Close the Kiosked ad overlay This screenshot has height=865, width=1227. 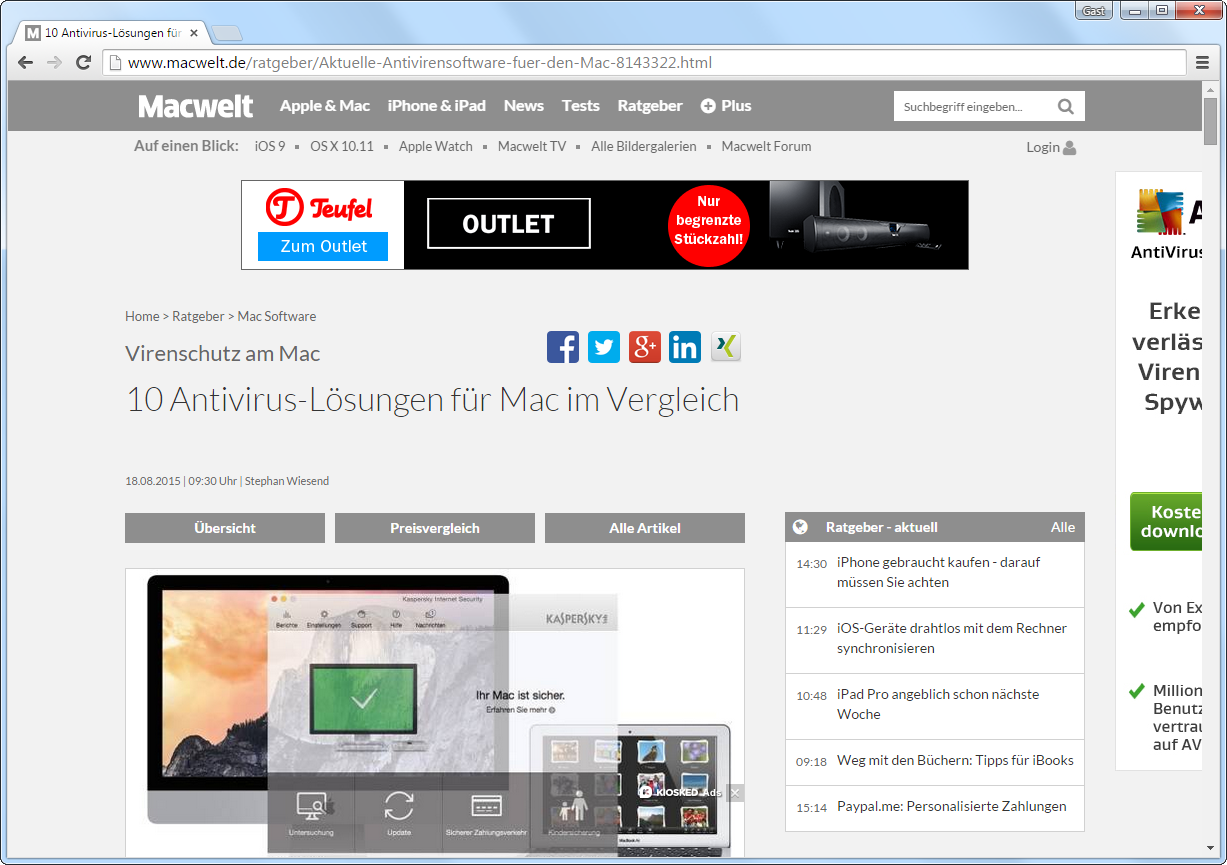click(x=735, y=793)
